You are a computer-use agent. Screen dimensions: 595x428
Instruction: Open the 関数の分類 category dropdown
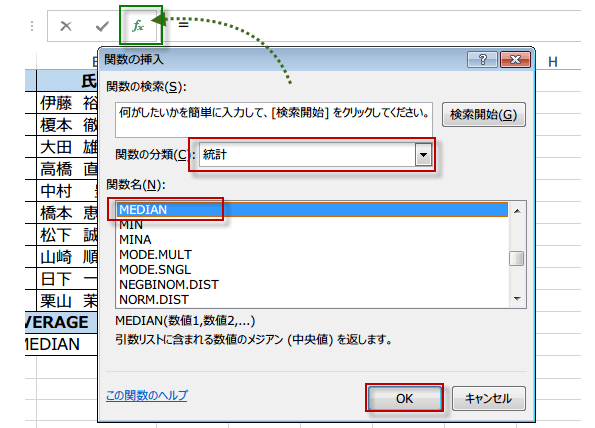point(423,155)
